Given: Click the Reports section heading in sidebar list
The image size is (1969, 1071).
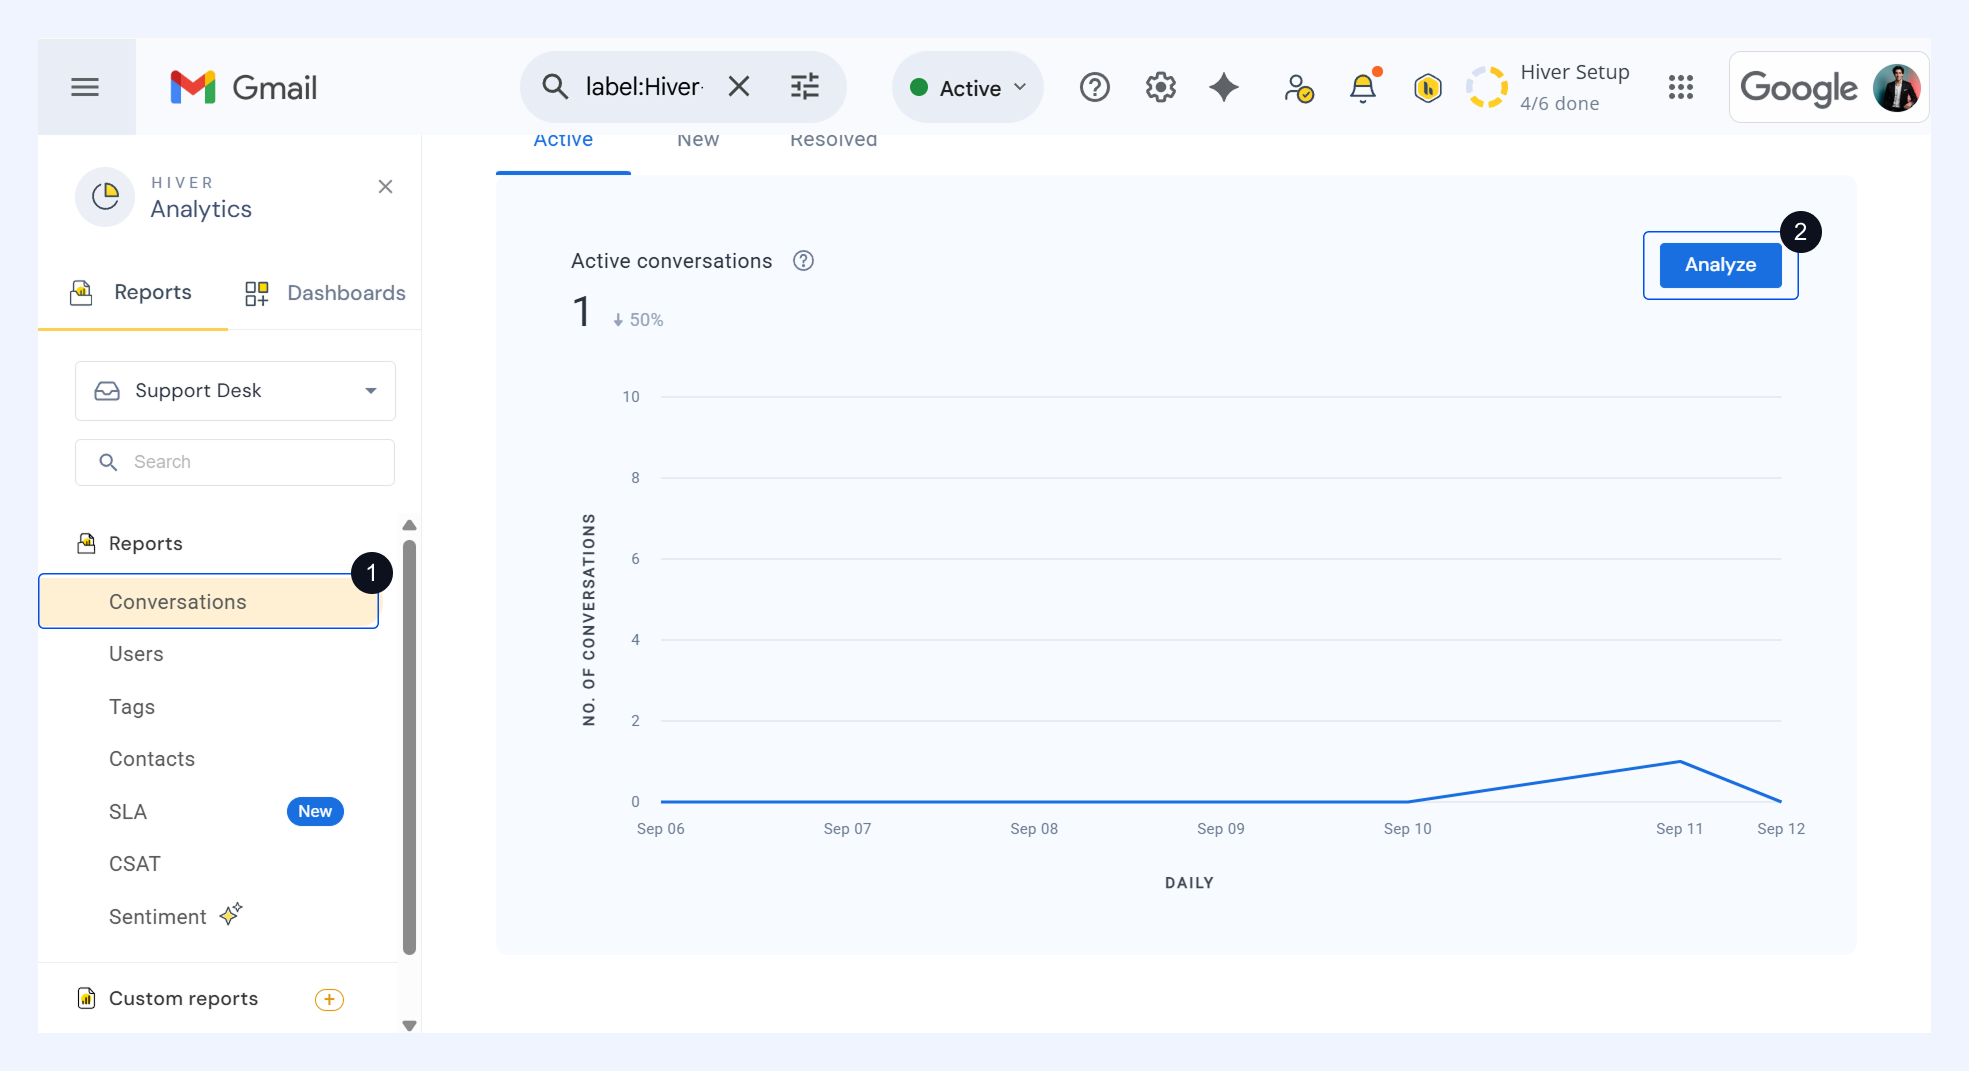Looking at the screenshot, I should (x=146, y=543).
